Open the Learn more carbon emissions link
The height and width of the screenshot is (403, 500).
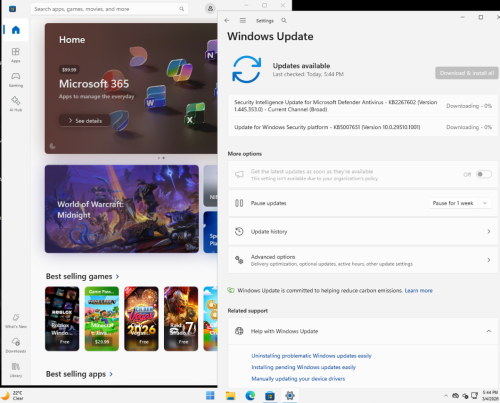(x=418, y=291)
